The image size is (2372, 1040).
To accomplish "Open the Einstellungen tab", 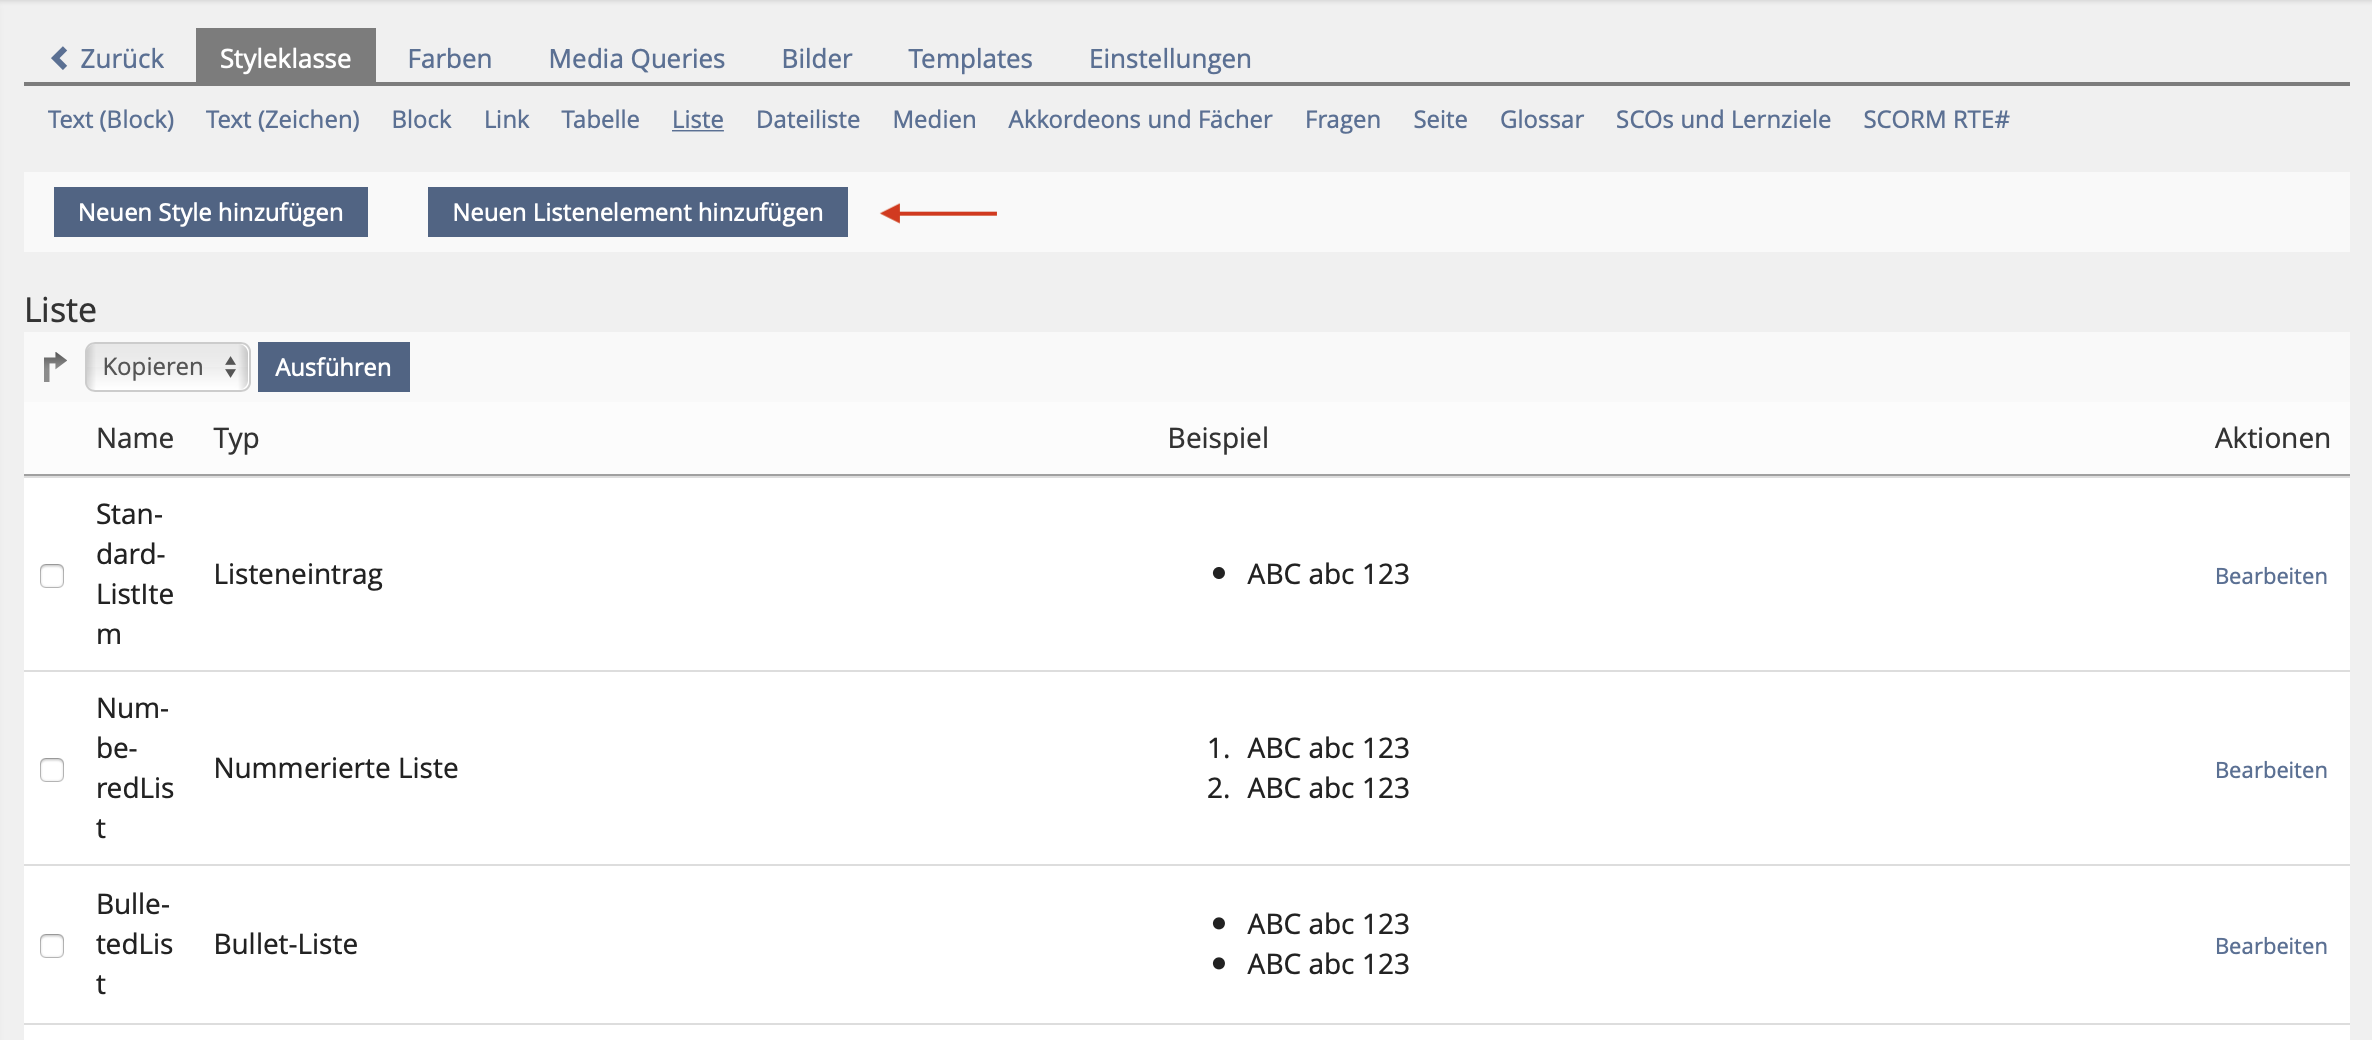I will pyautogui.click(x=1170, y=58).
